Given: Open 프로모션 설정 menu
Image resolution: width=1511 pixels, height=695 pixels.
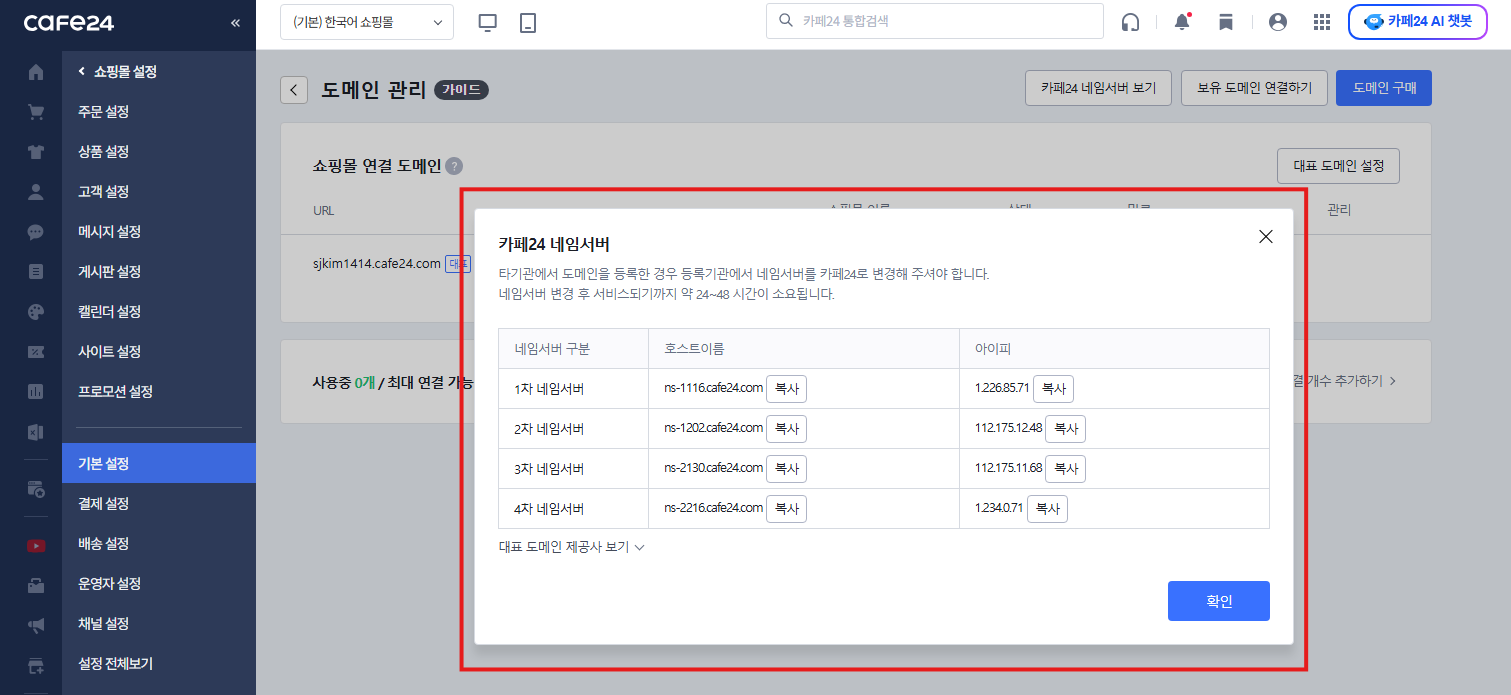Looking at the screenshot, I should coord(159,392).
